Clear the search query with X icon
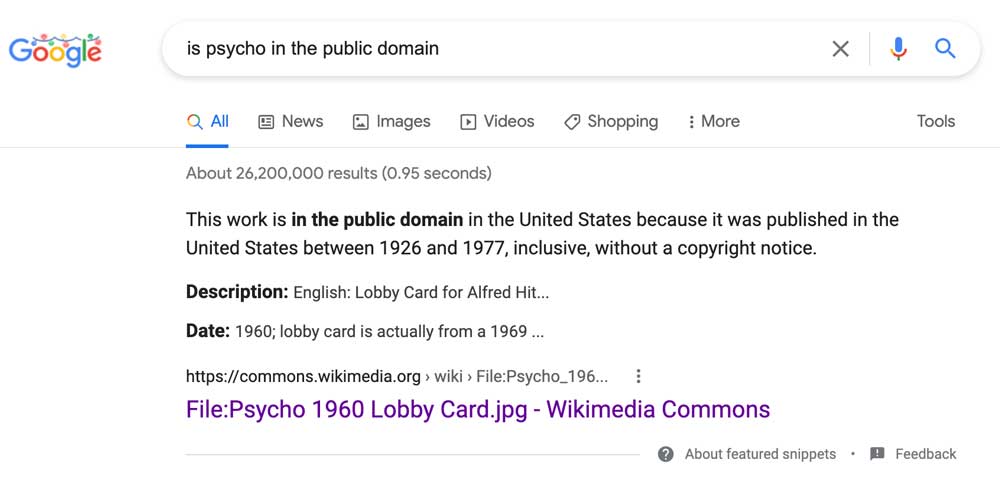1000x494 pixels. tap(841, 48)
